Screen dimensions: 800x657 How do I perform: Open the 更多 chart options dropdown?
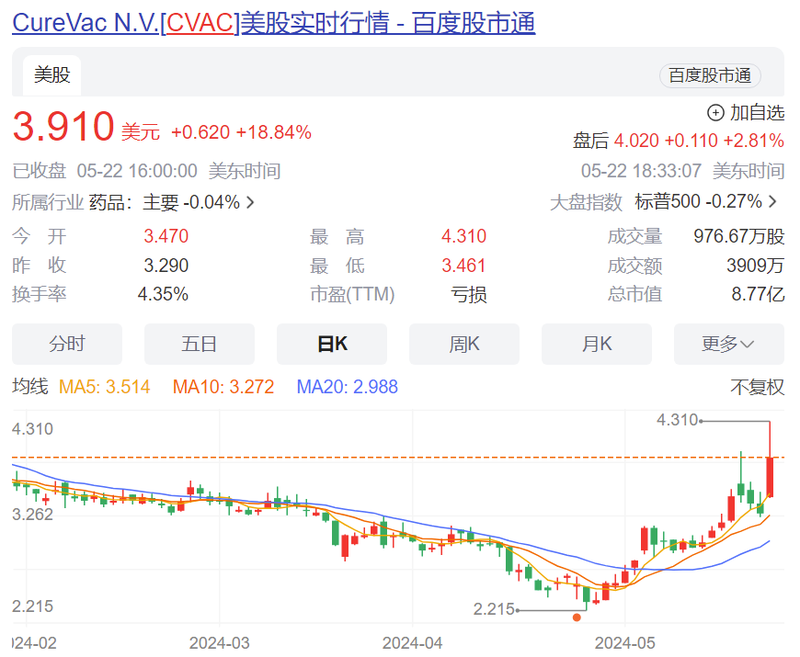[728, 344]
